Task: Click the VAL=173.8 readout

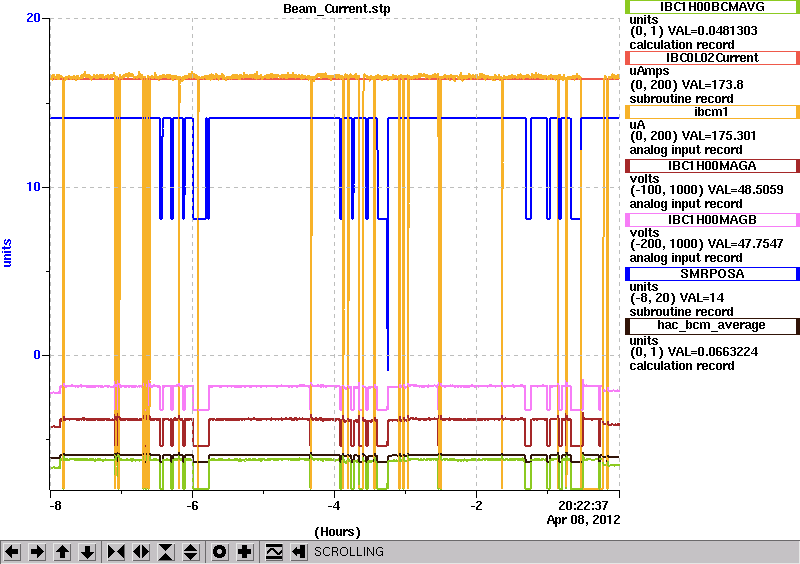Action: pos(706,85)
